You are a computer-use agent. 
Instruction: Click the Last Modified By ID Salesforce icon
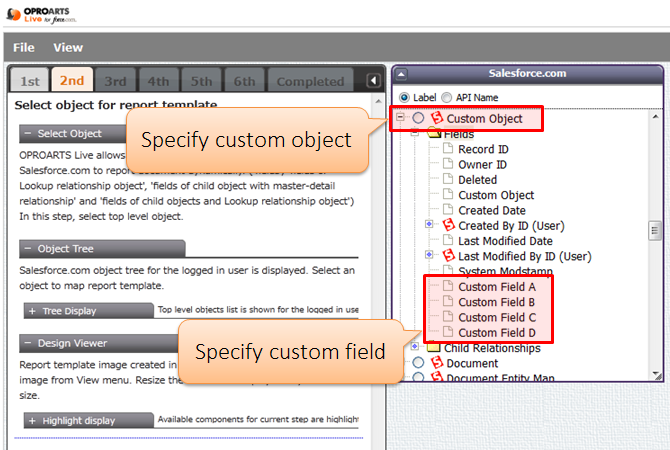point(448,256)
